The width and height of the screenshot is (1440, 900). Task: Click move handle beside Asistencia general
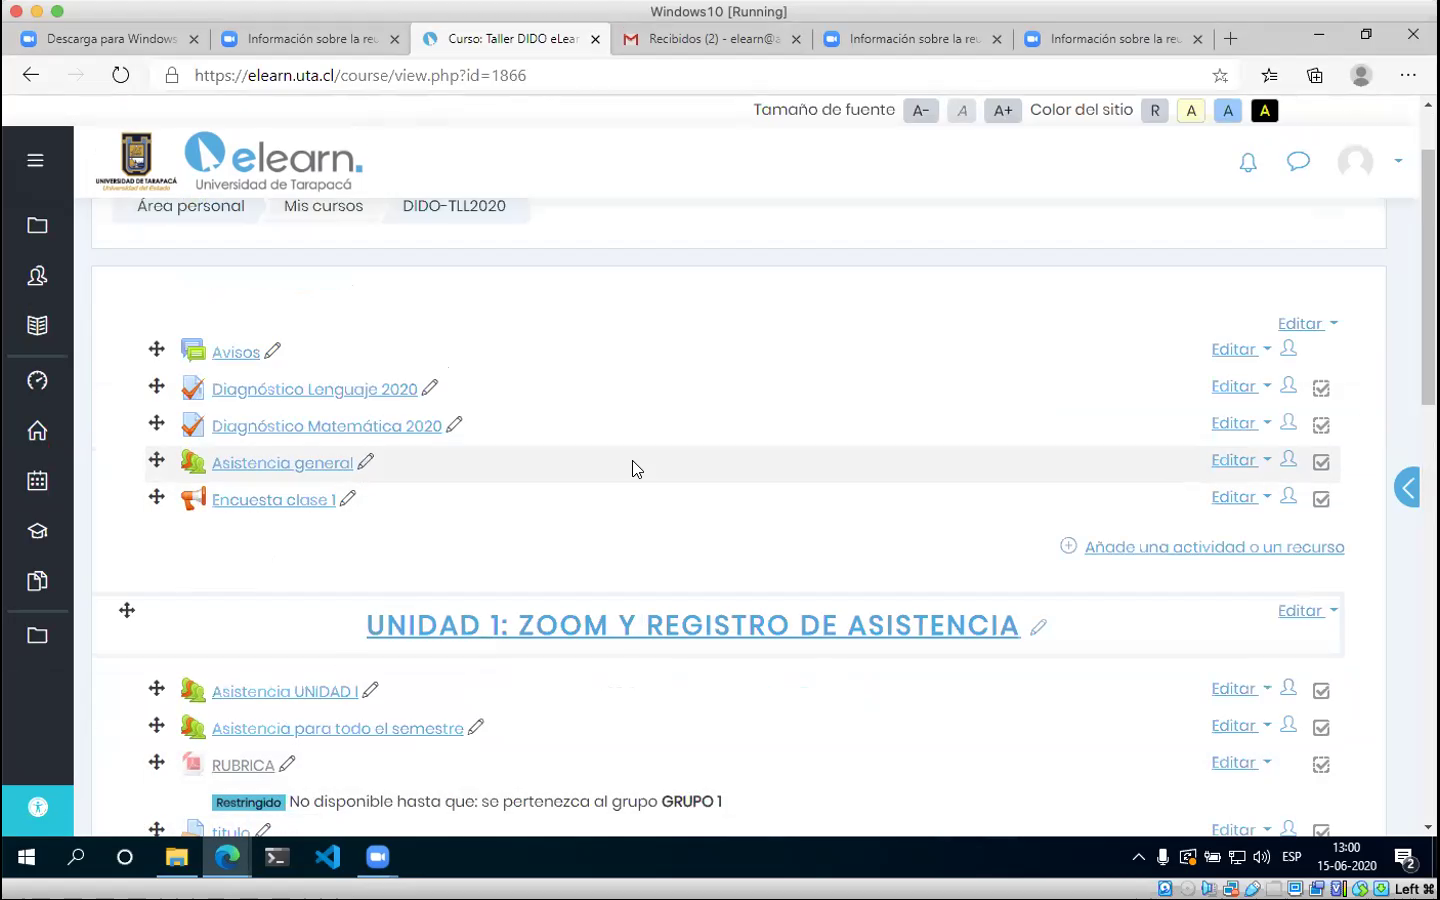point(157,460)
